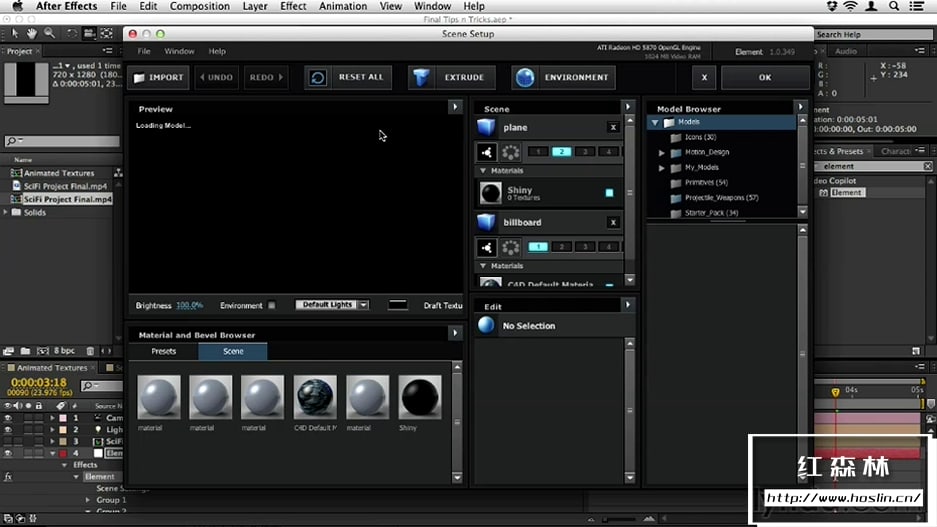Confirm Scene Setup with the OK button

765,78
